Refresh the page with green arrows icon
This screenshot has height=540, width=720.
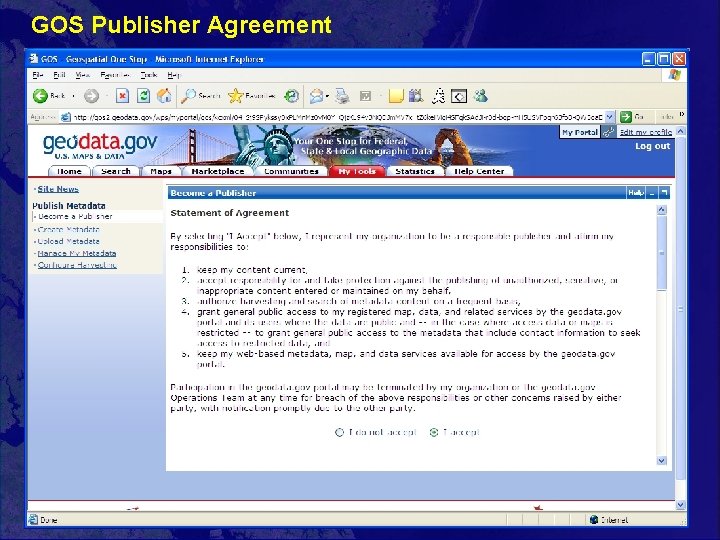click(x=144, y=96)
